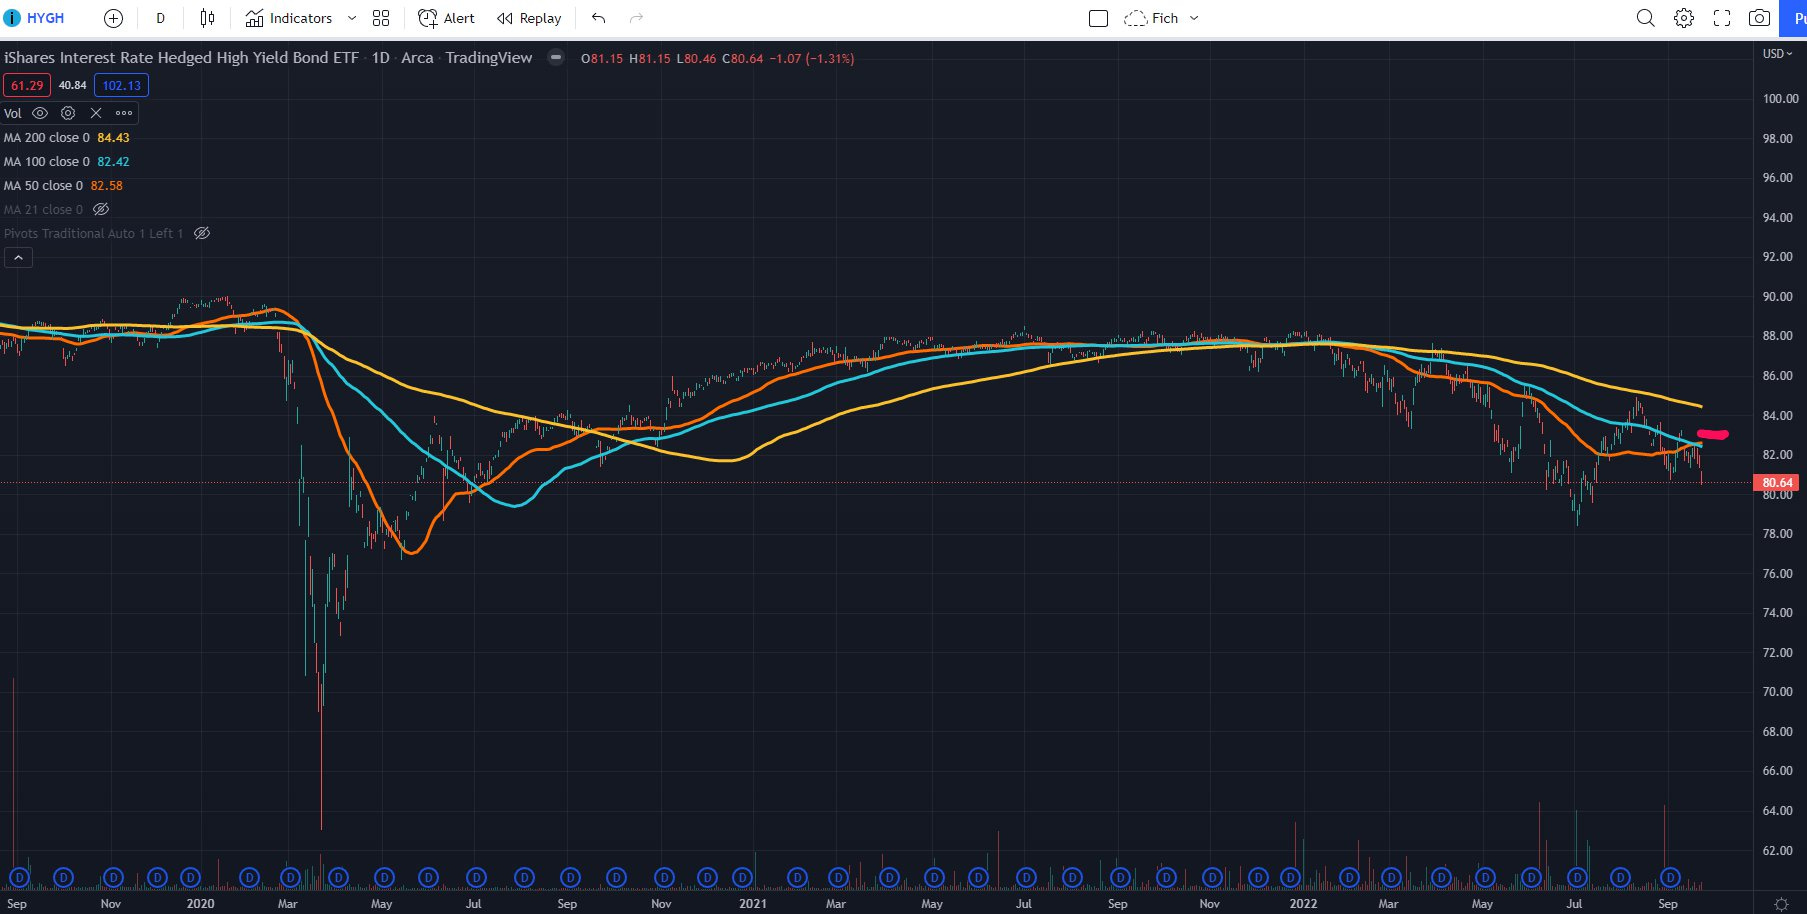Viewport: 1807px width, 914px height.
Task: Create a new Alert
Action: pyautogui.click(x=446, y=18)
